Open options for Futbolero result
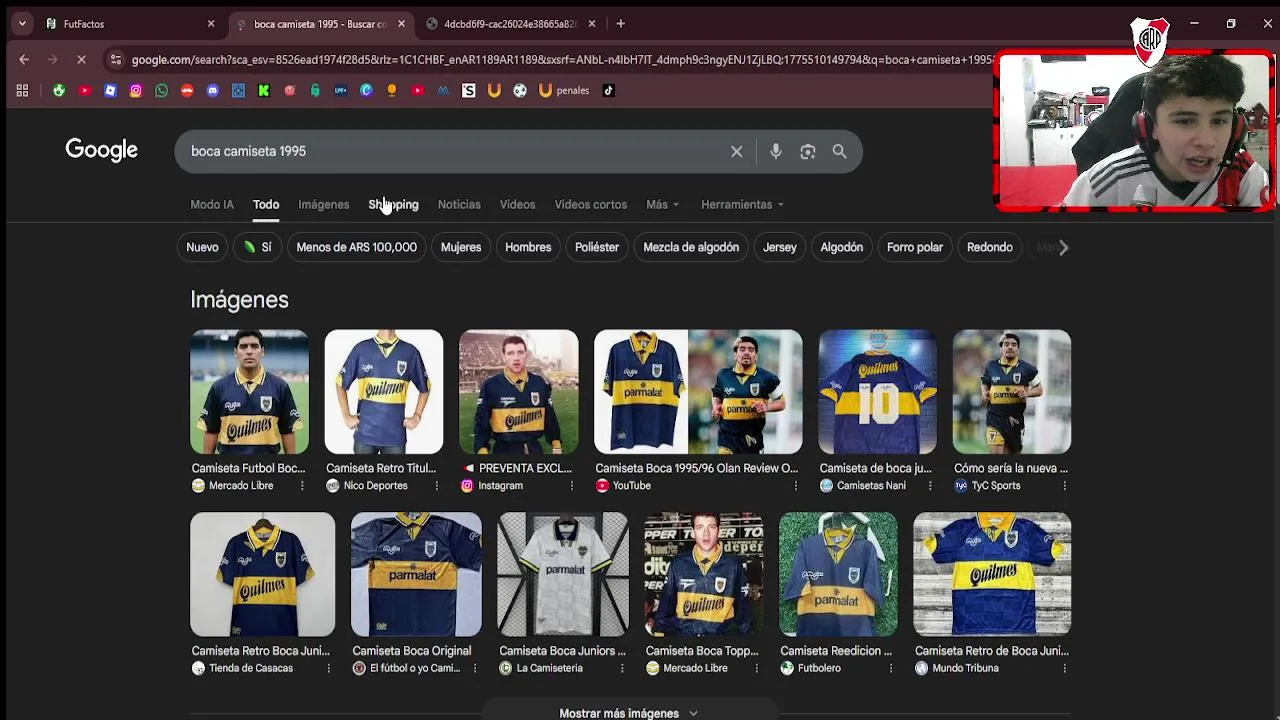1280x720 pixels. (x=890, y=668)
